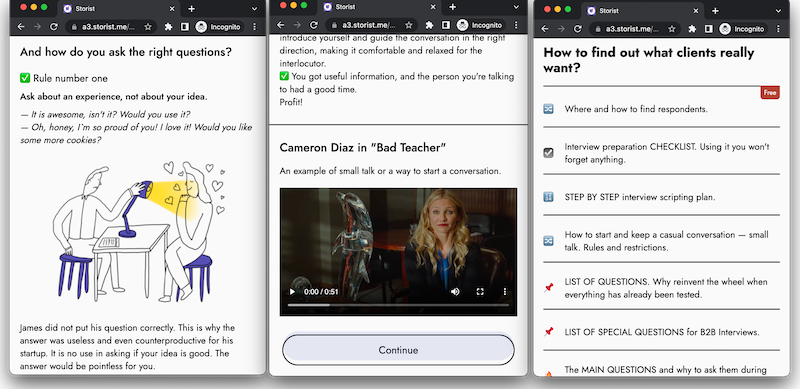Screen dimensions: 800x389
Task: Click 'Rule number one' text
Action: click(x=70, y=78)
